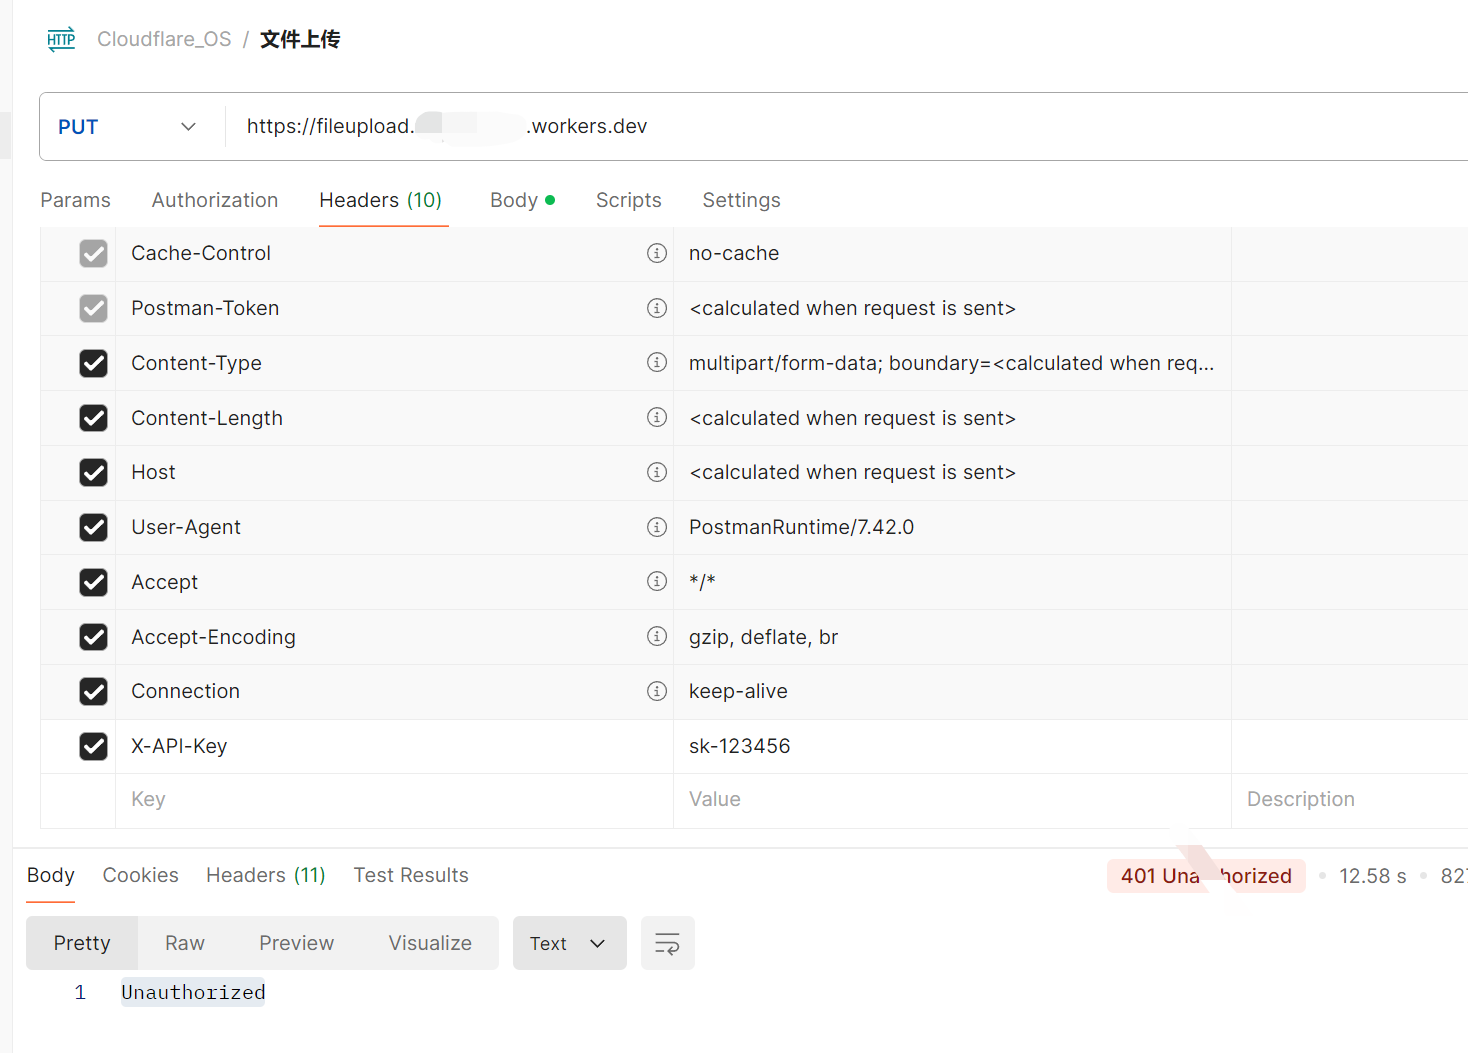Screen dimensions: 1468x1053
Task: Click the gzip, deflate, br value
Action: click(x=763, y=637)
